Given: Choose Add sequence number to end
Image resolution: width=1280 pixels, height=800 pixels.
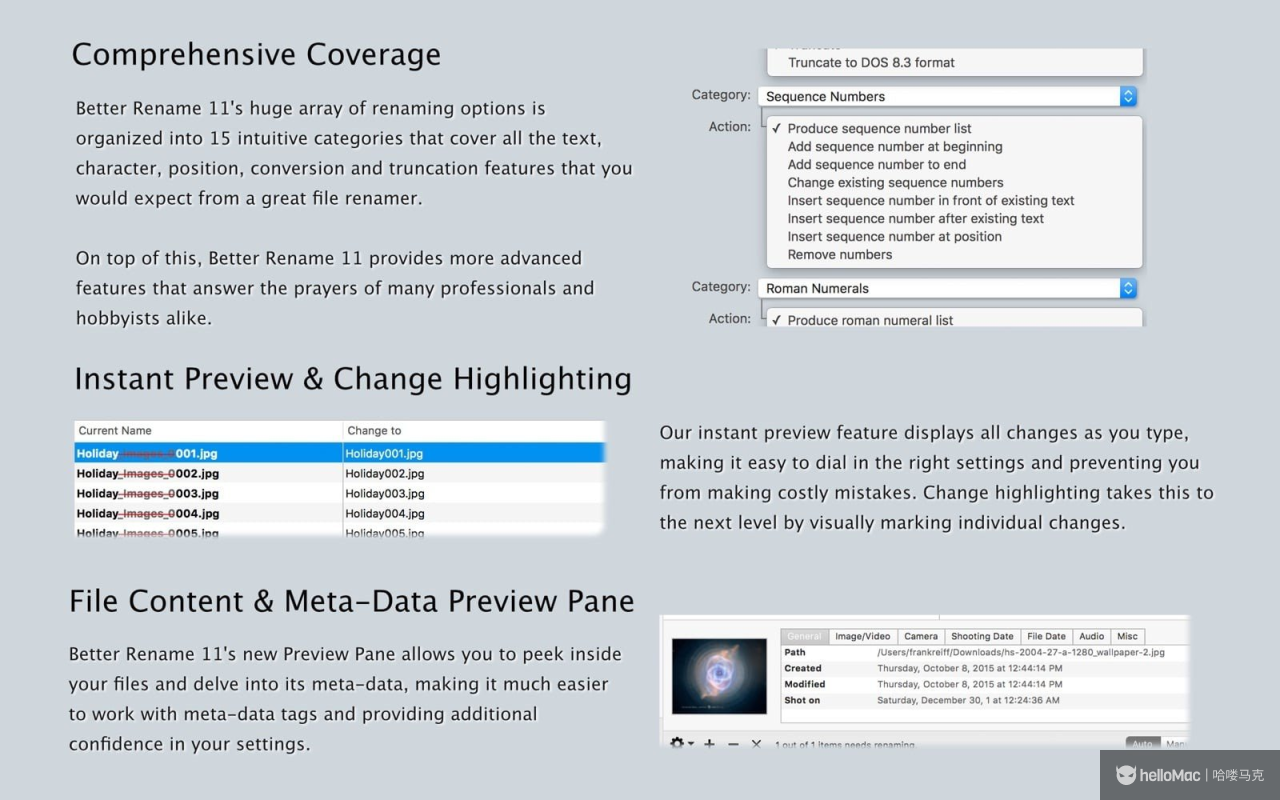Looking at the screenshot, I should [x=877, y=164].
